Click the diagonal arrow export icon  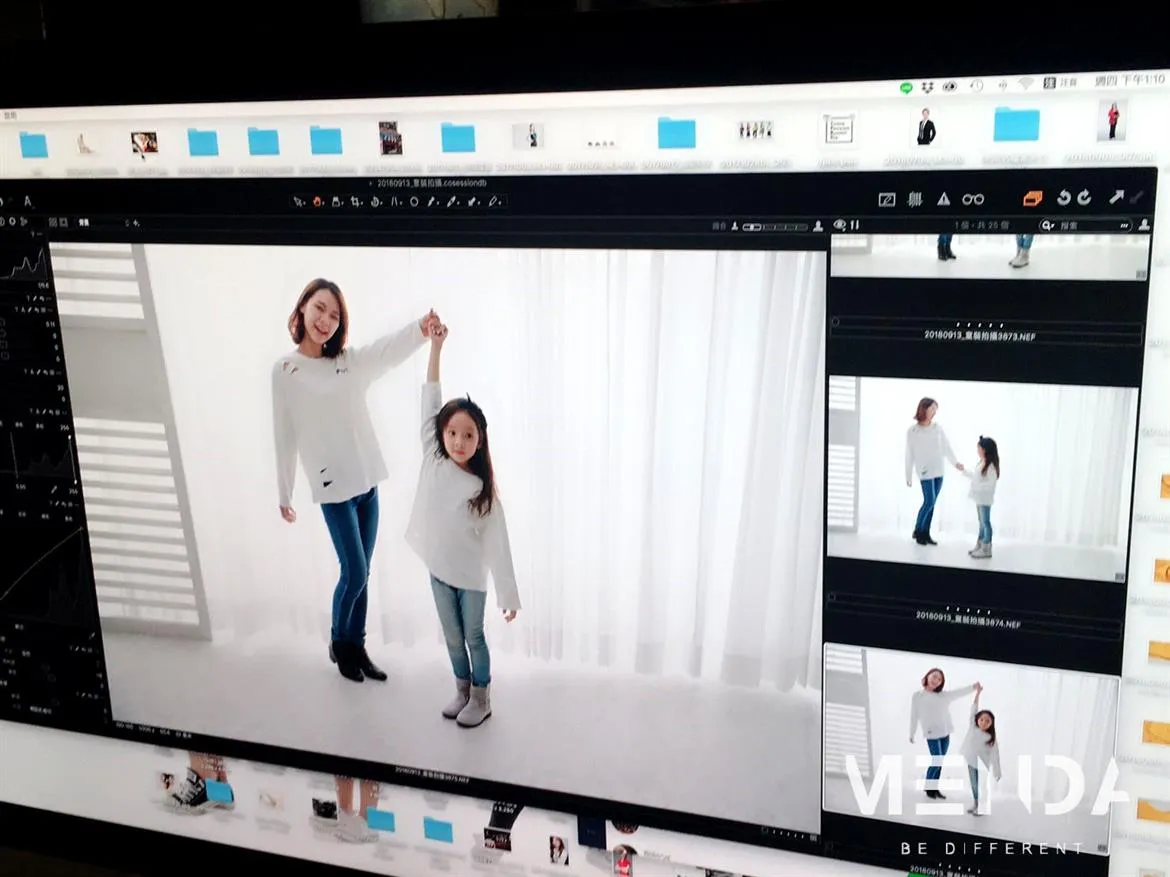tap(1115, 198)
